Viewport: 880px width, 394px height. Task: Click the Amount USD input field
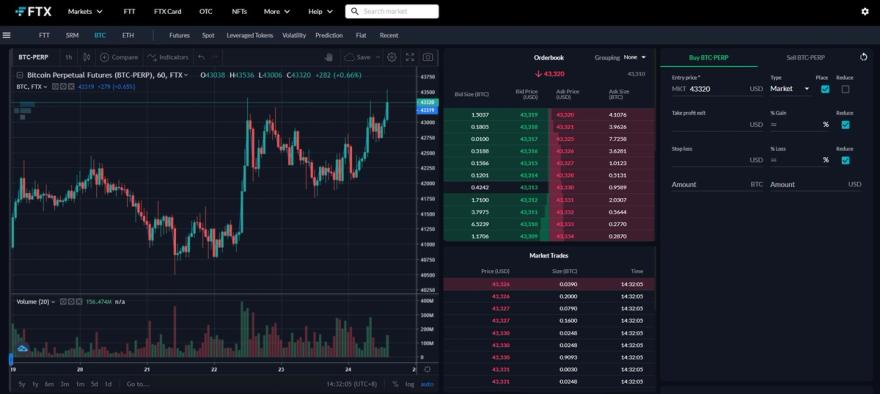[x=815, y=185]
